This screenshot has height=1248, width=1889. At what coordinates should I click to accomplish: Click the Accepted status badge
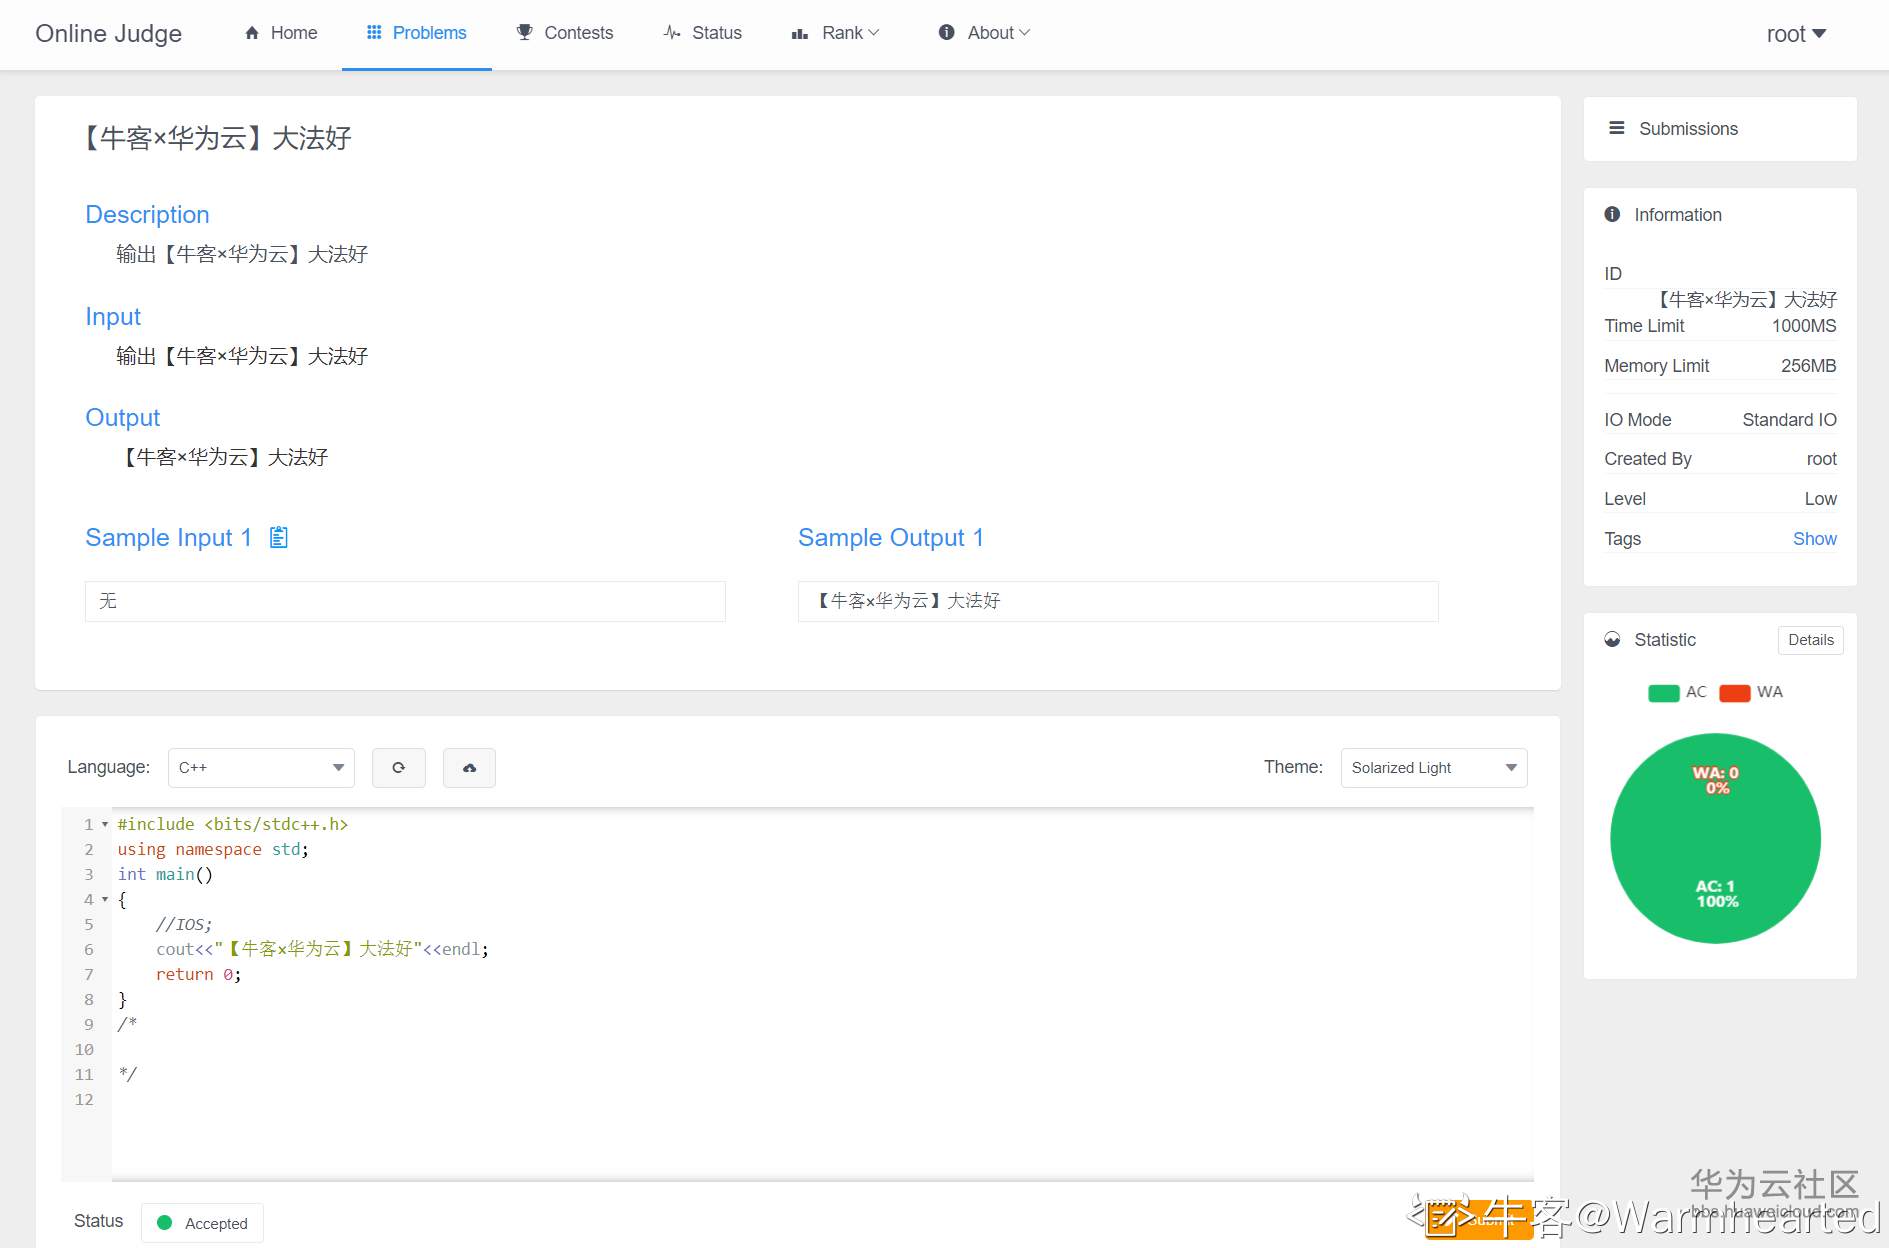[203, 1223]
